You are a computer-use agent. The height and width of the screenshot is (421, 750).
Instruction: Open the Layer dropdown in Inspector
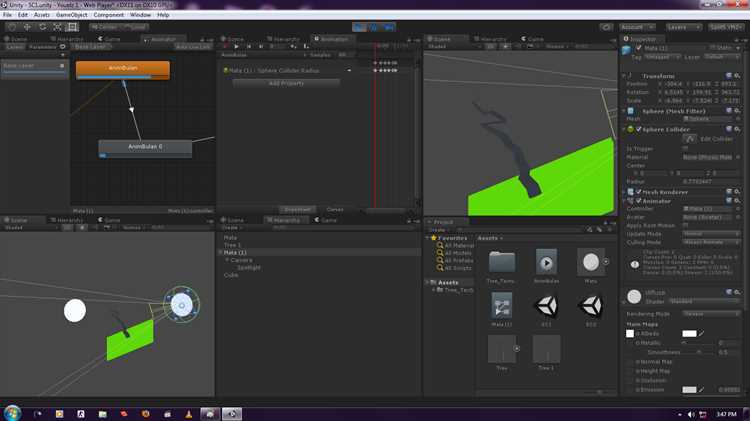(x=722, y=57)
